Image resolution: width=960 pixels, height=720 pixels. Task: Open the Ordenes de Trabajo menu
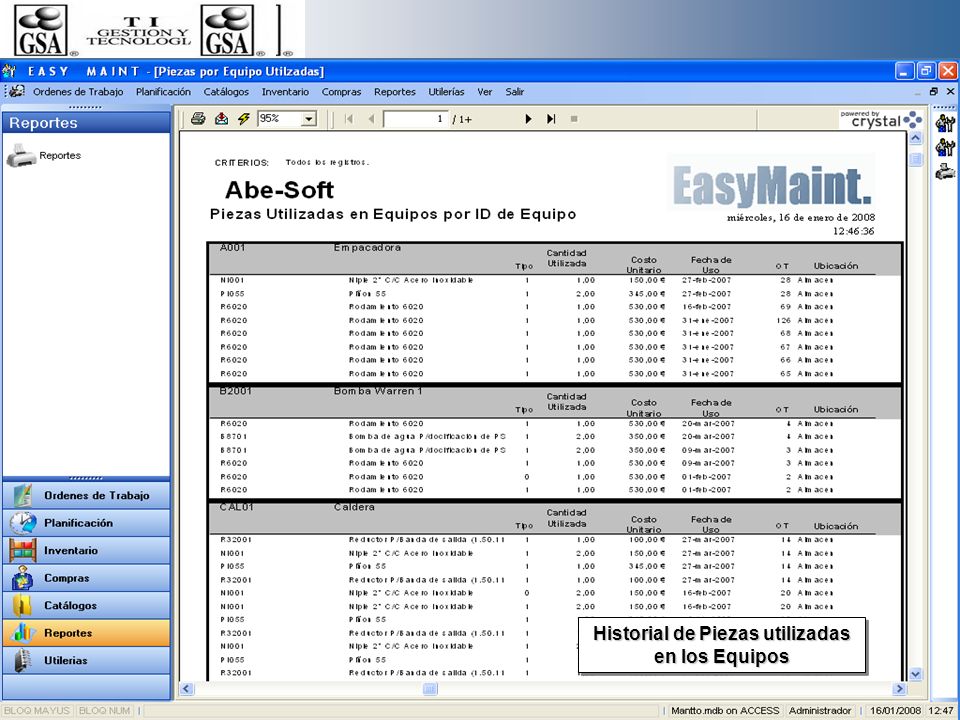pos(78,92)
